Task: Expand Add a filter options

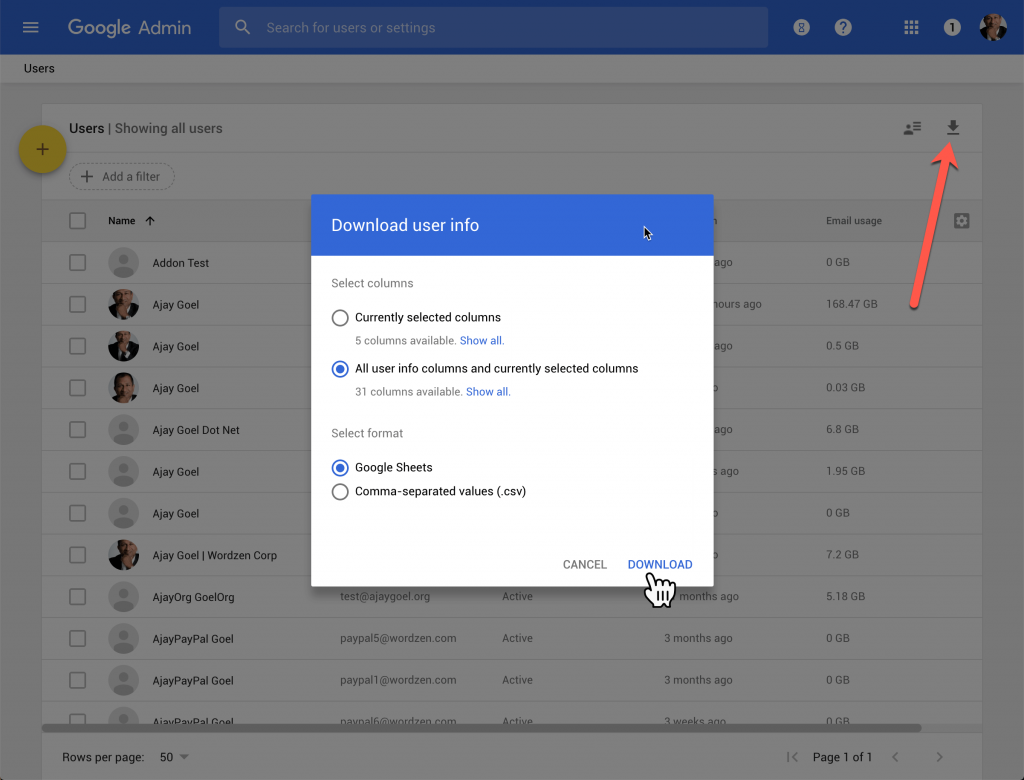Action: [121, 176]
